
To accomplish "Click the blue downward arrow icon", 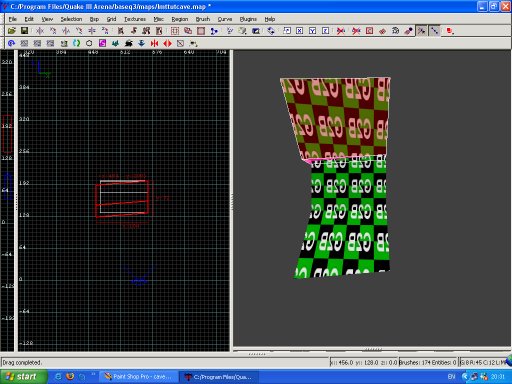I will click(141, 43).
